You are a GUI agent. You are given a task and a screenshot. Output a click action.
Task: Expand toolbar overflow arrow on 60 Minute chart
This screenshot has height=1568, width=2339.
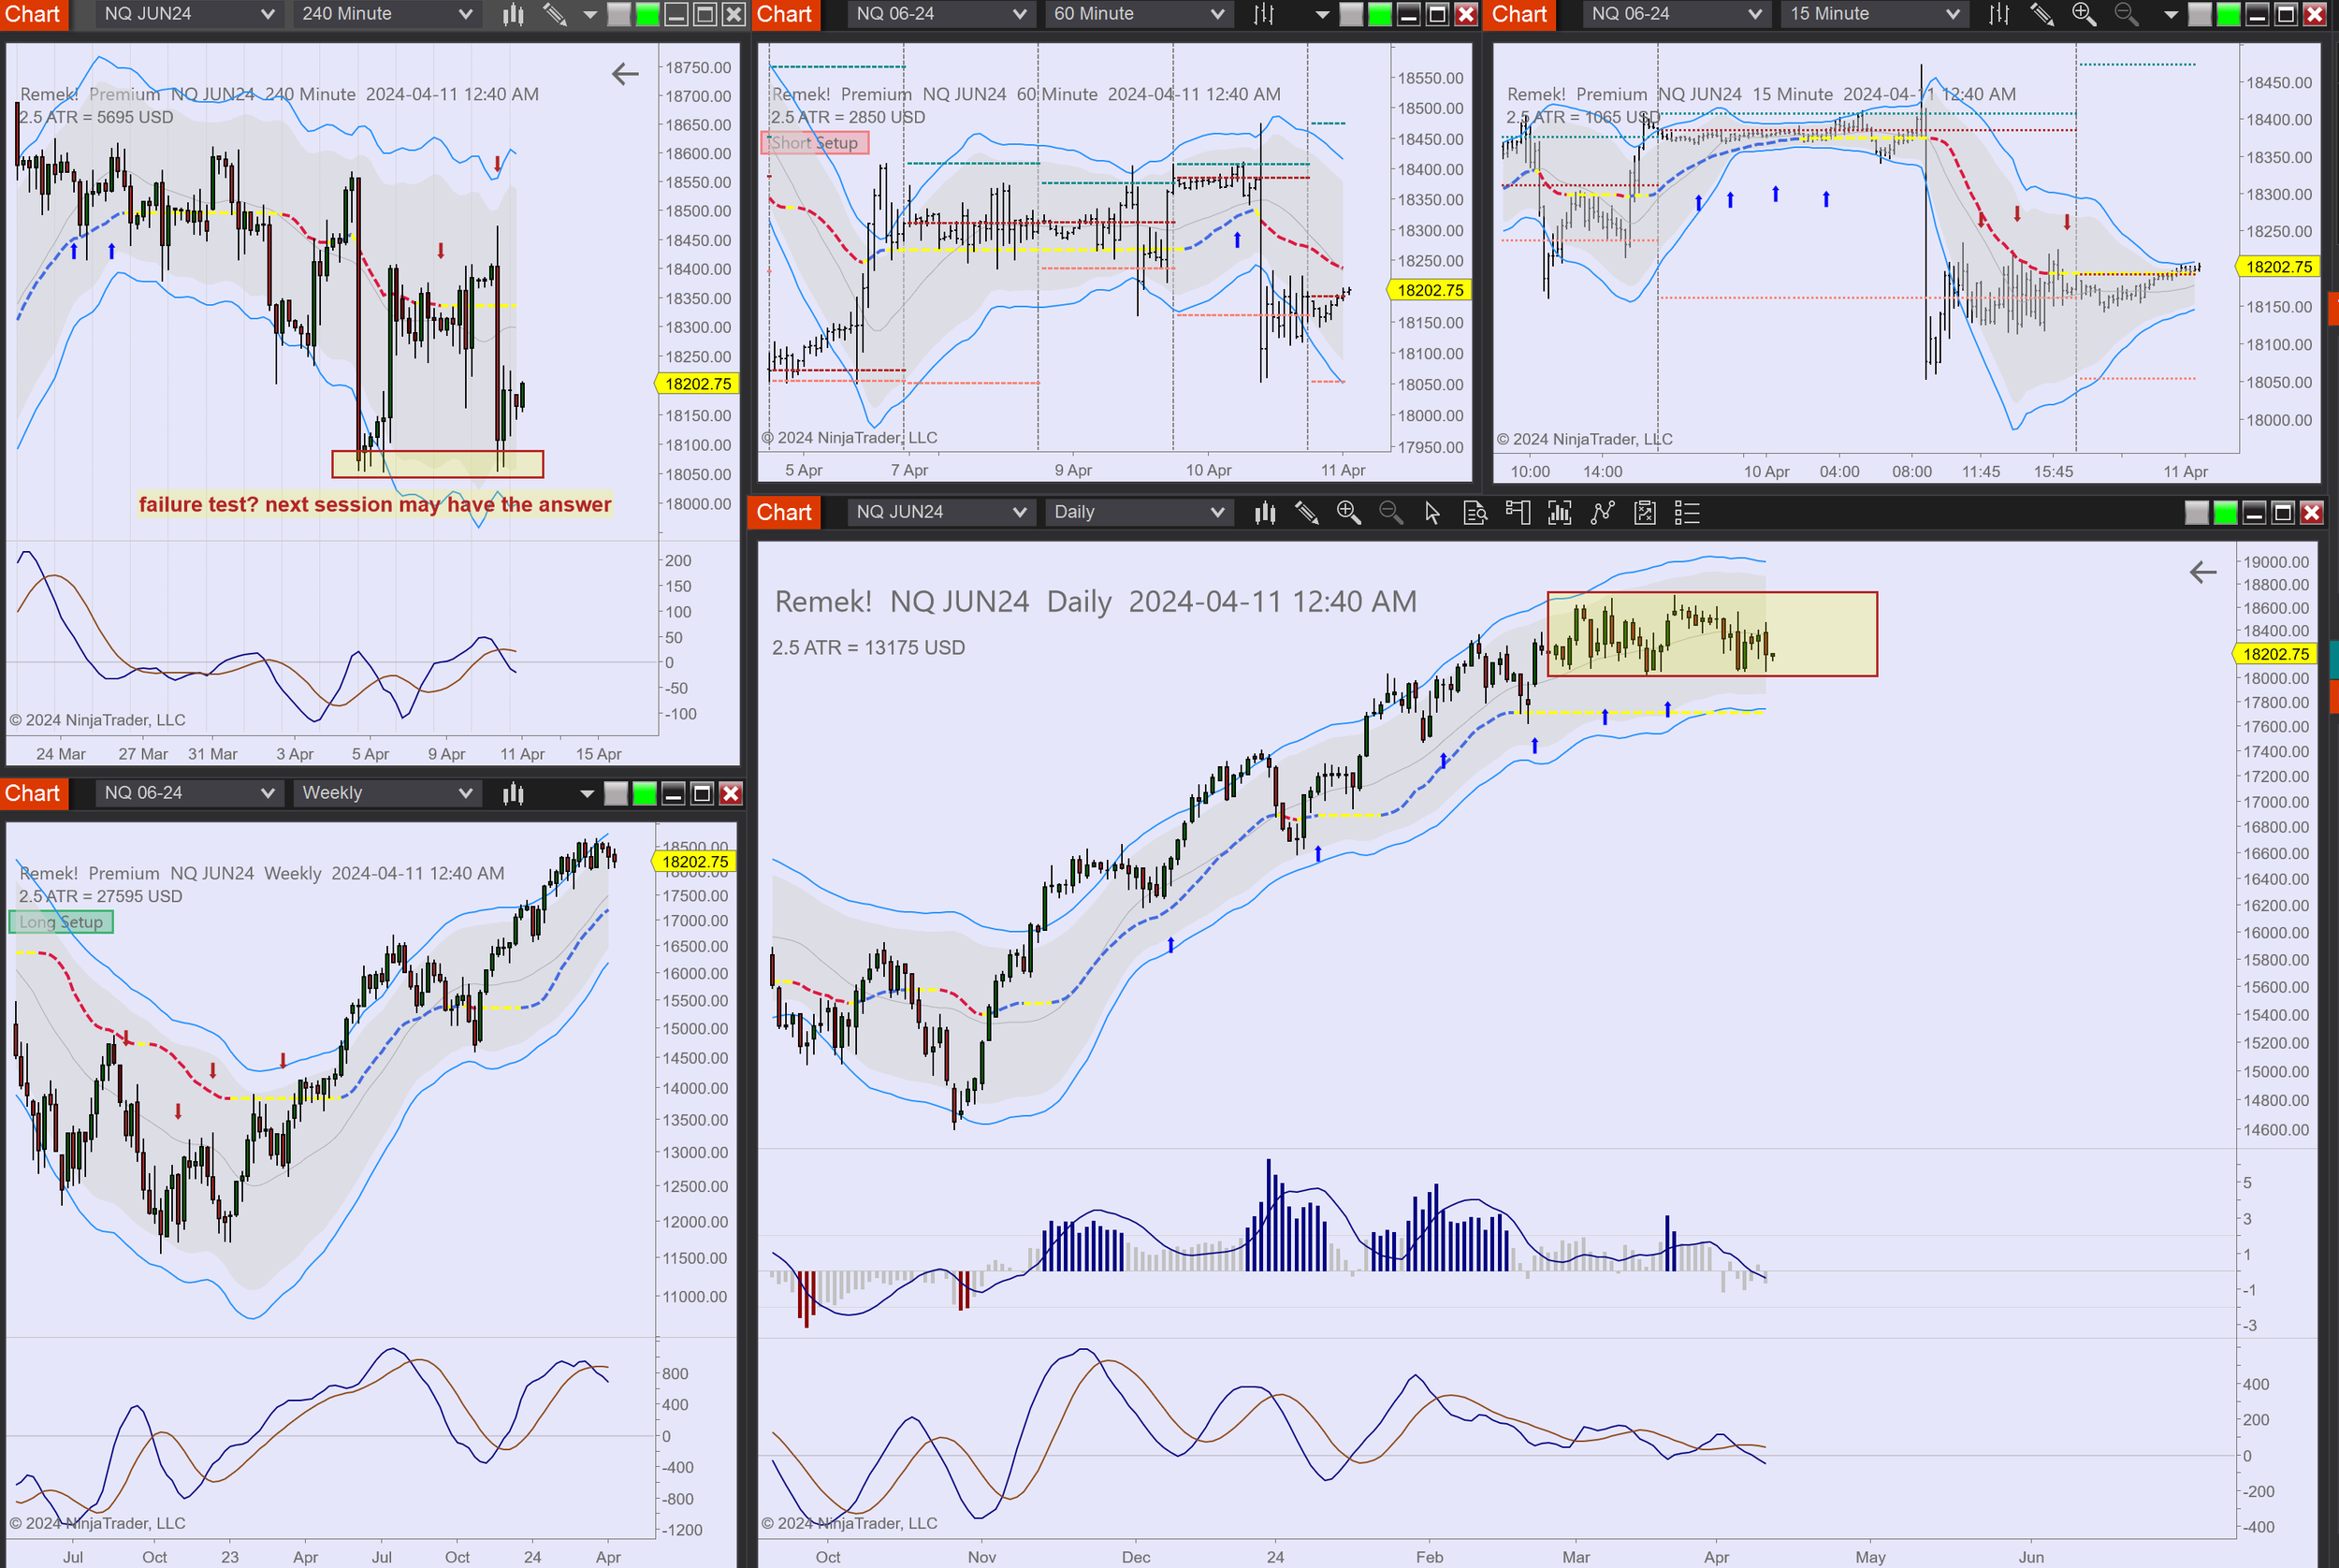pos(1322,14)
